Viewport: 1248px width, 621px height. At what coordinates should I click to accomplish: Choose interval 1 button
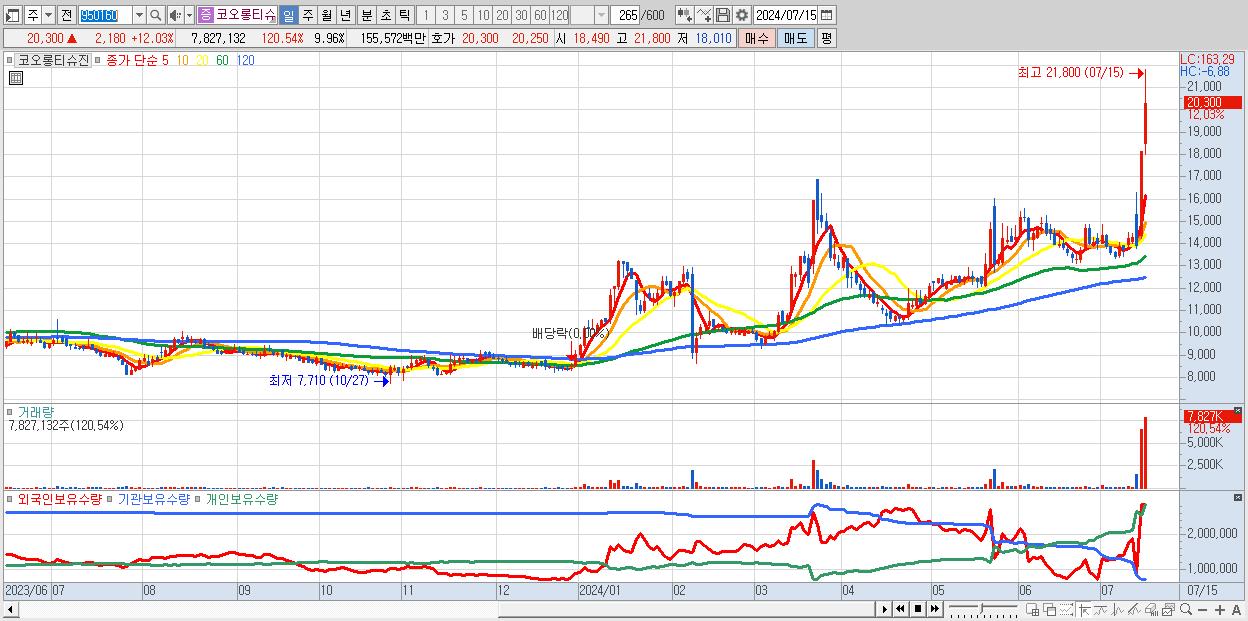point(426,15)
